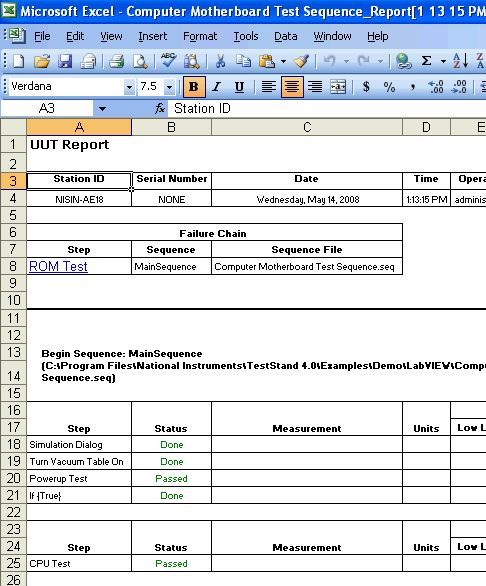This screenshot has width=486, height=586.
Task: Click the Name Box showing A3
Action: click(x=47, y=109)
